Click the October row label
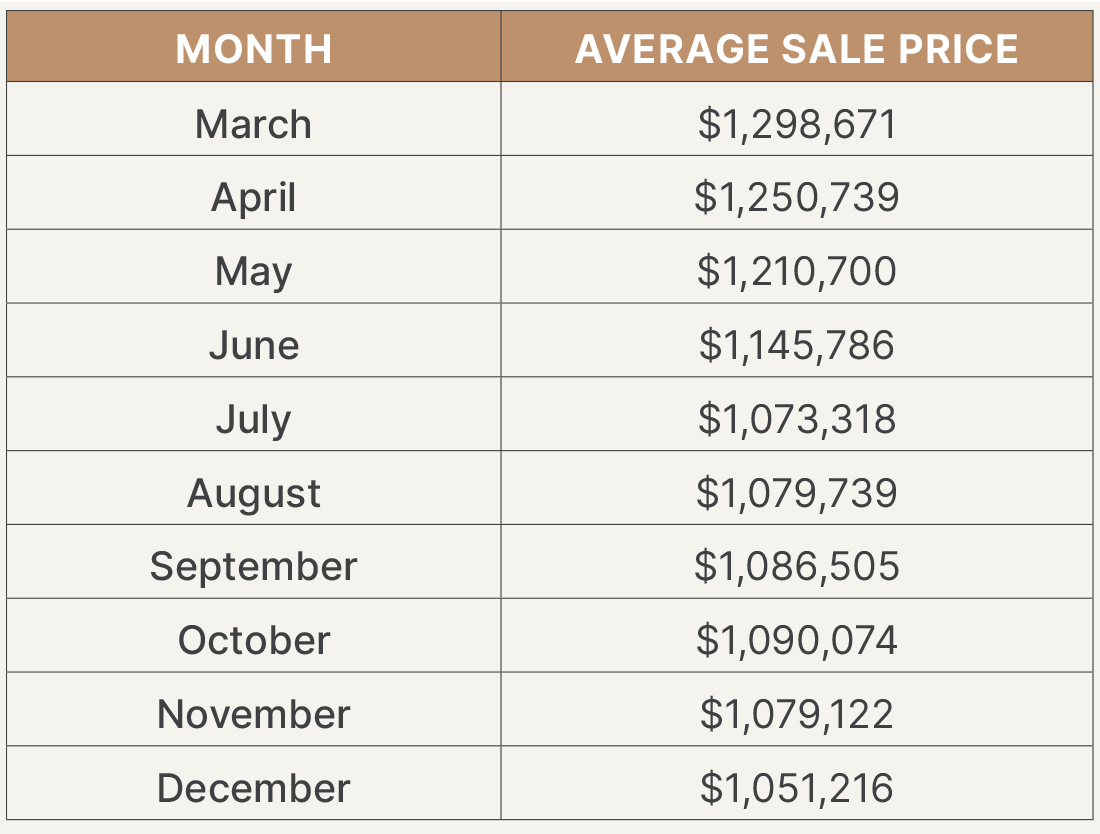This screenshot has height=834, width=1100. tap(254, 640)
